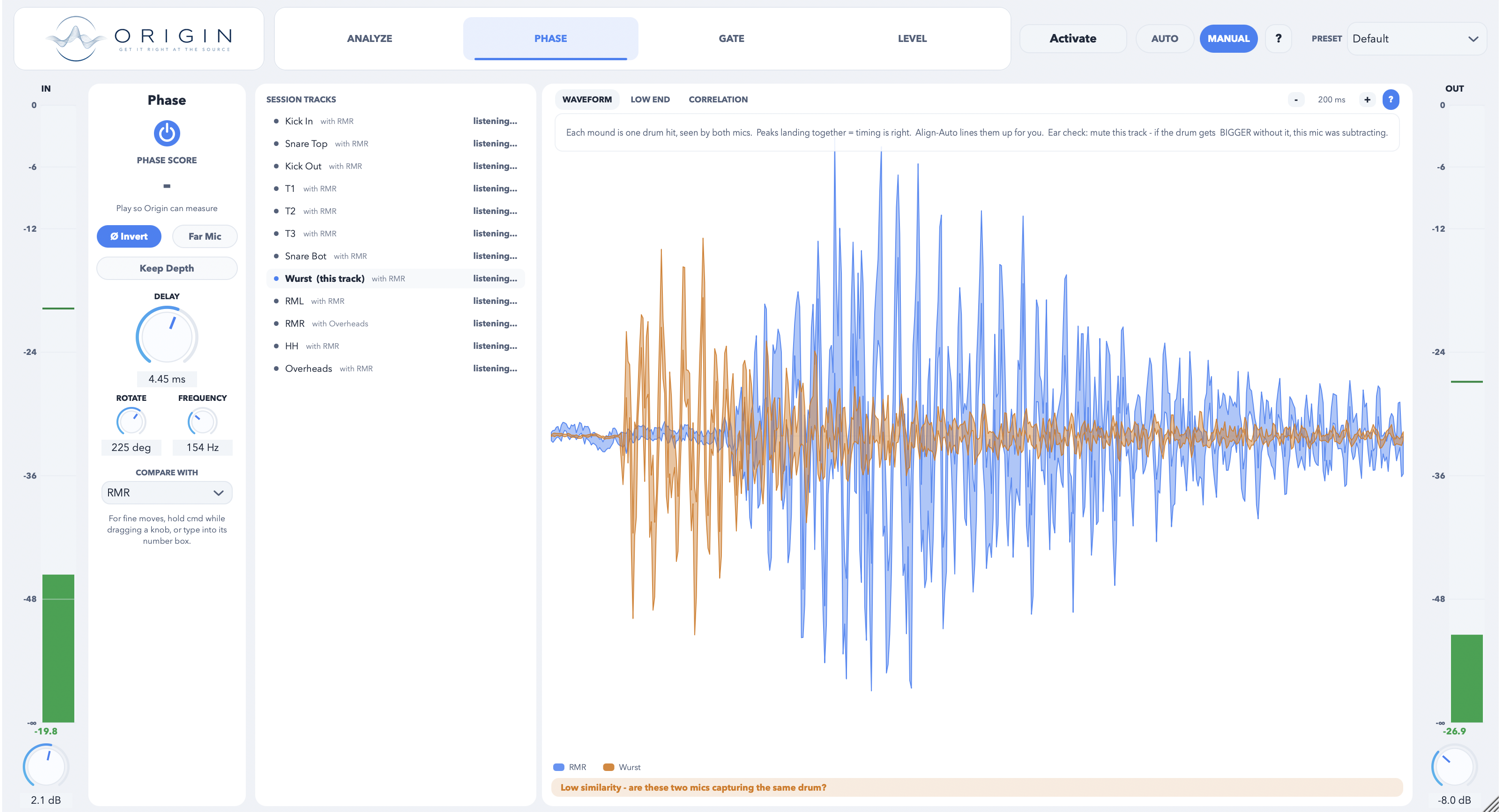Toggle the Ø Invert button
This screenshot has height=812, width=1500.
click(129, 236)
